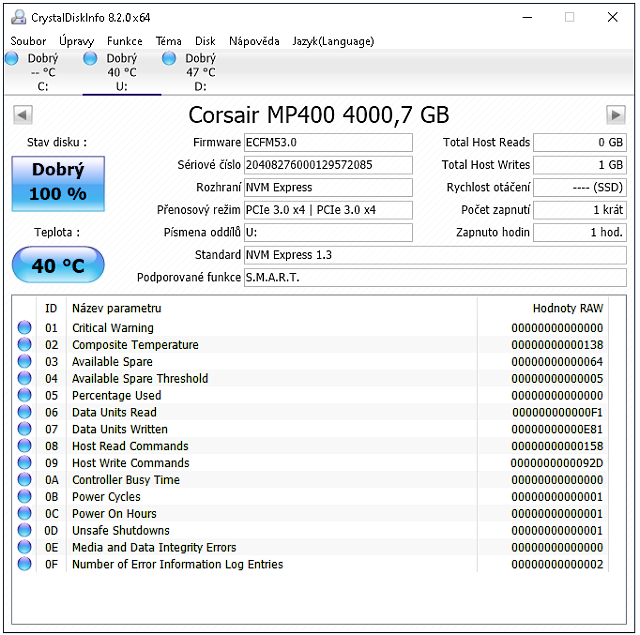Image resolution: width=640 pixels, height=635 pixels.
Task: Click the previous disk arrow button
Action: 22,115
